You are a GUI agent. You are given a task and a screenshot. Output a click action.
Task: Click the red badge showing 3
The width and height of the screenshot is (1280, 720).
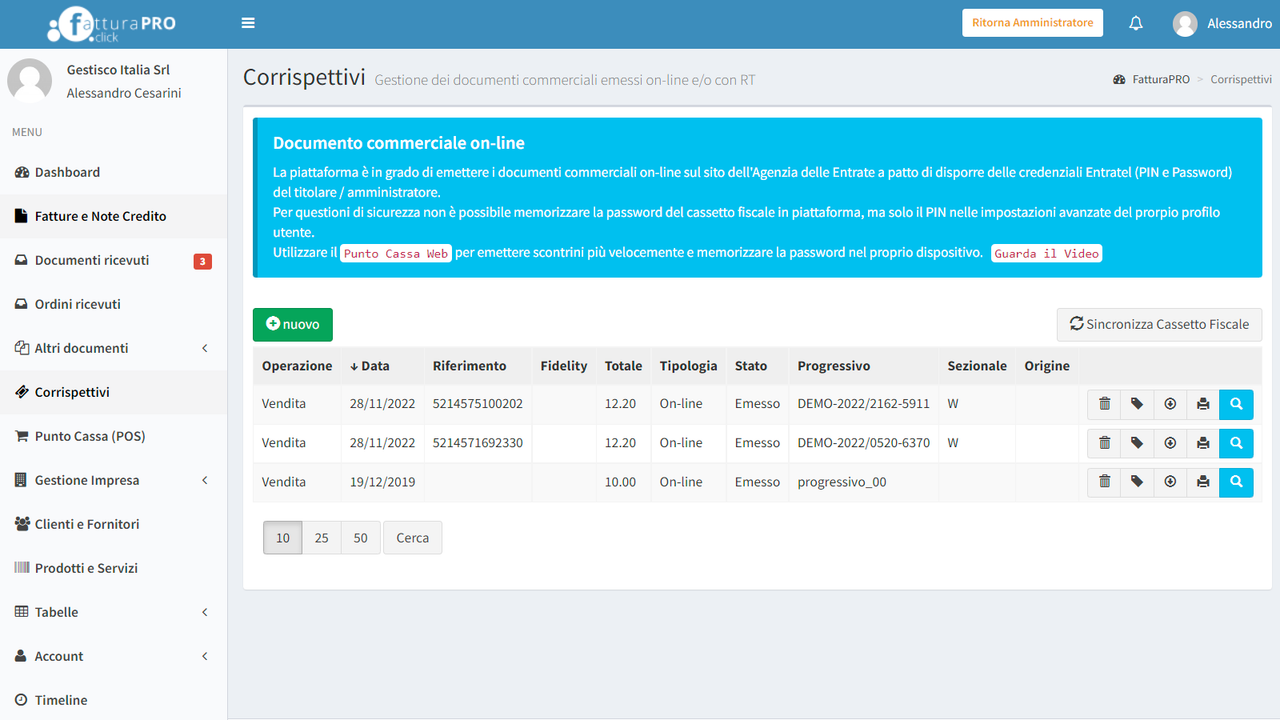203,262
